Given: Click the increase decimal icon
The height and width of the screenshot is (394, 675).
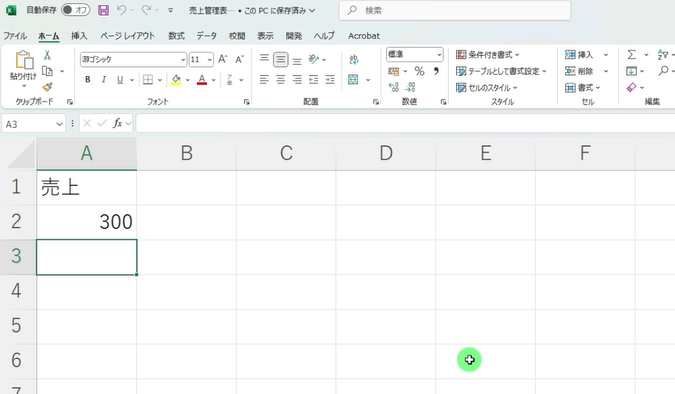Looking at the screenshot, I should point(393,87).
